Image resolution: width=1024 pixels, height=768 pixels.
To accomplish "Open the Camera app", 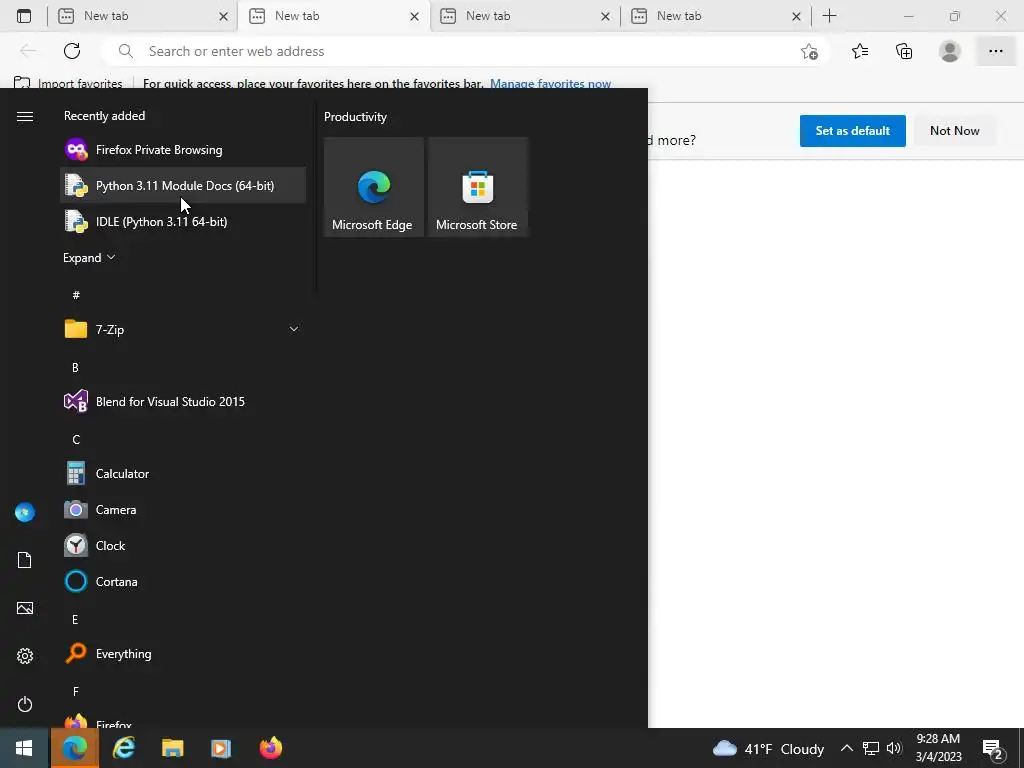I will click(x=183, y=509).
